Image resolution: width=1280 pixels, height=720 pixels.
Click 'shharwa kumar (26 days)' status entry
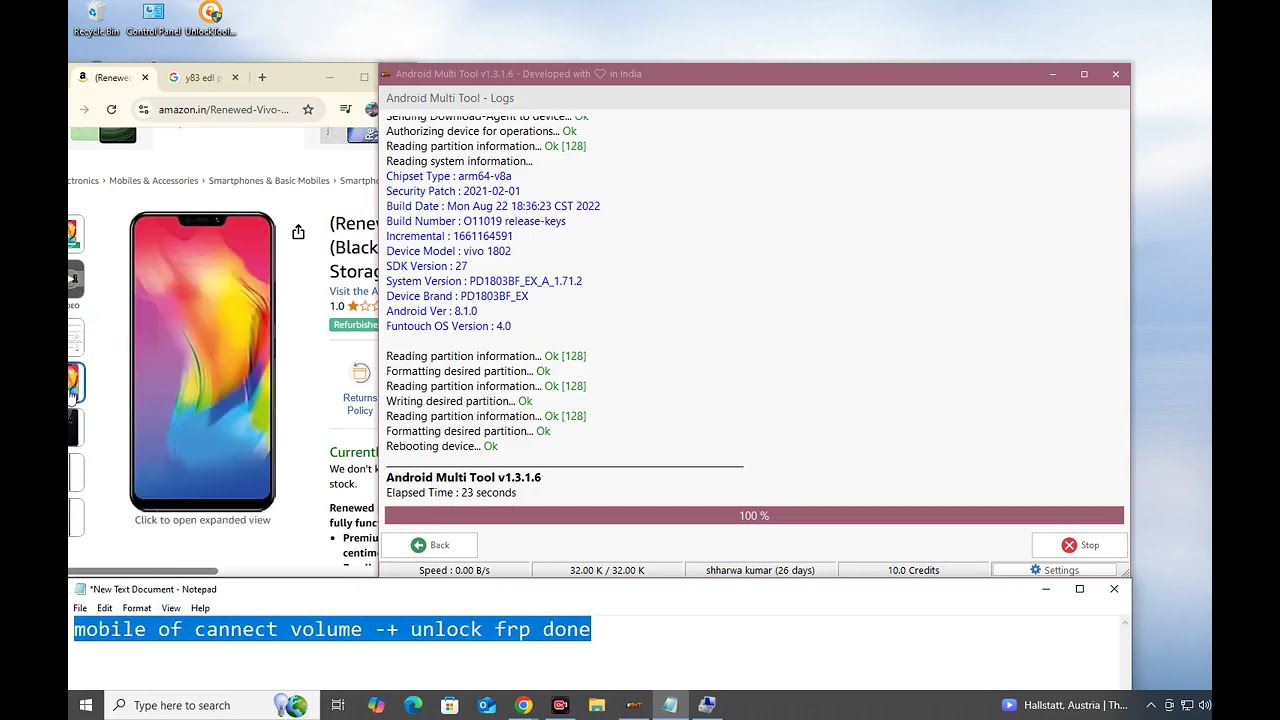760,570
